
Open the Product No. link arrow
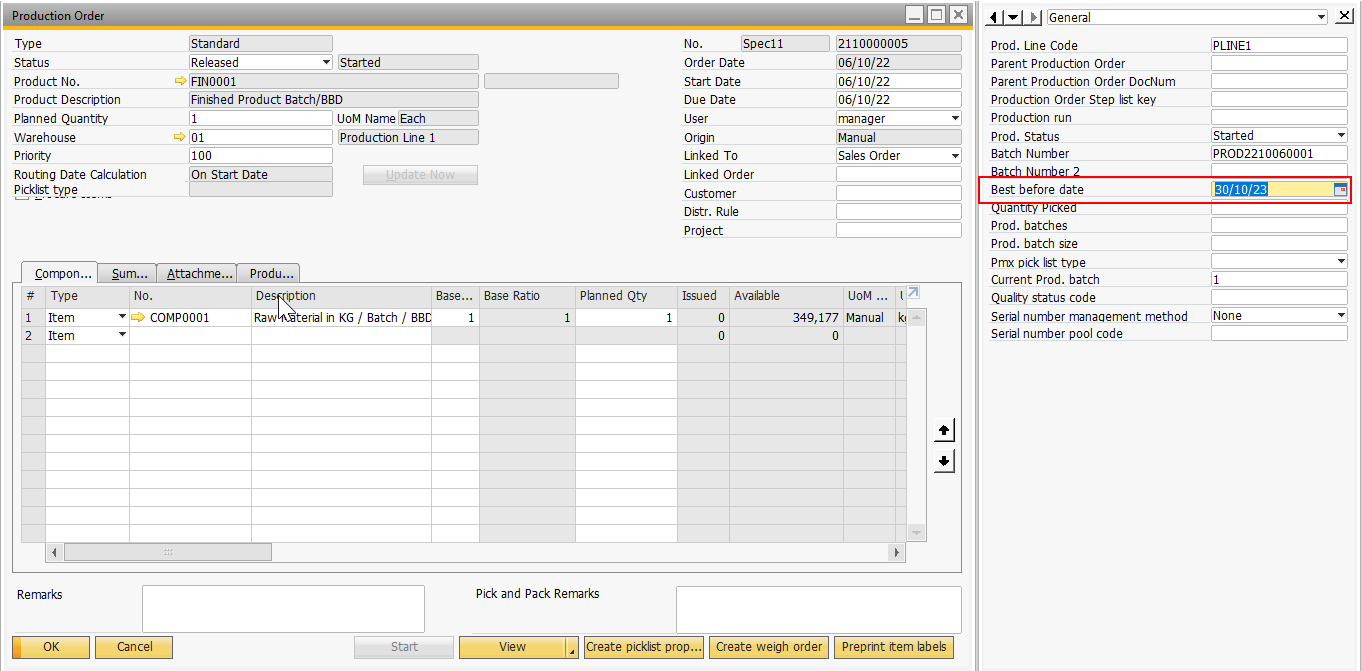coord(180,81)
